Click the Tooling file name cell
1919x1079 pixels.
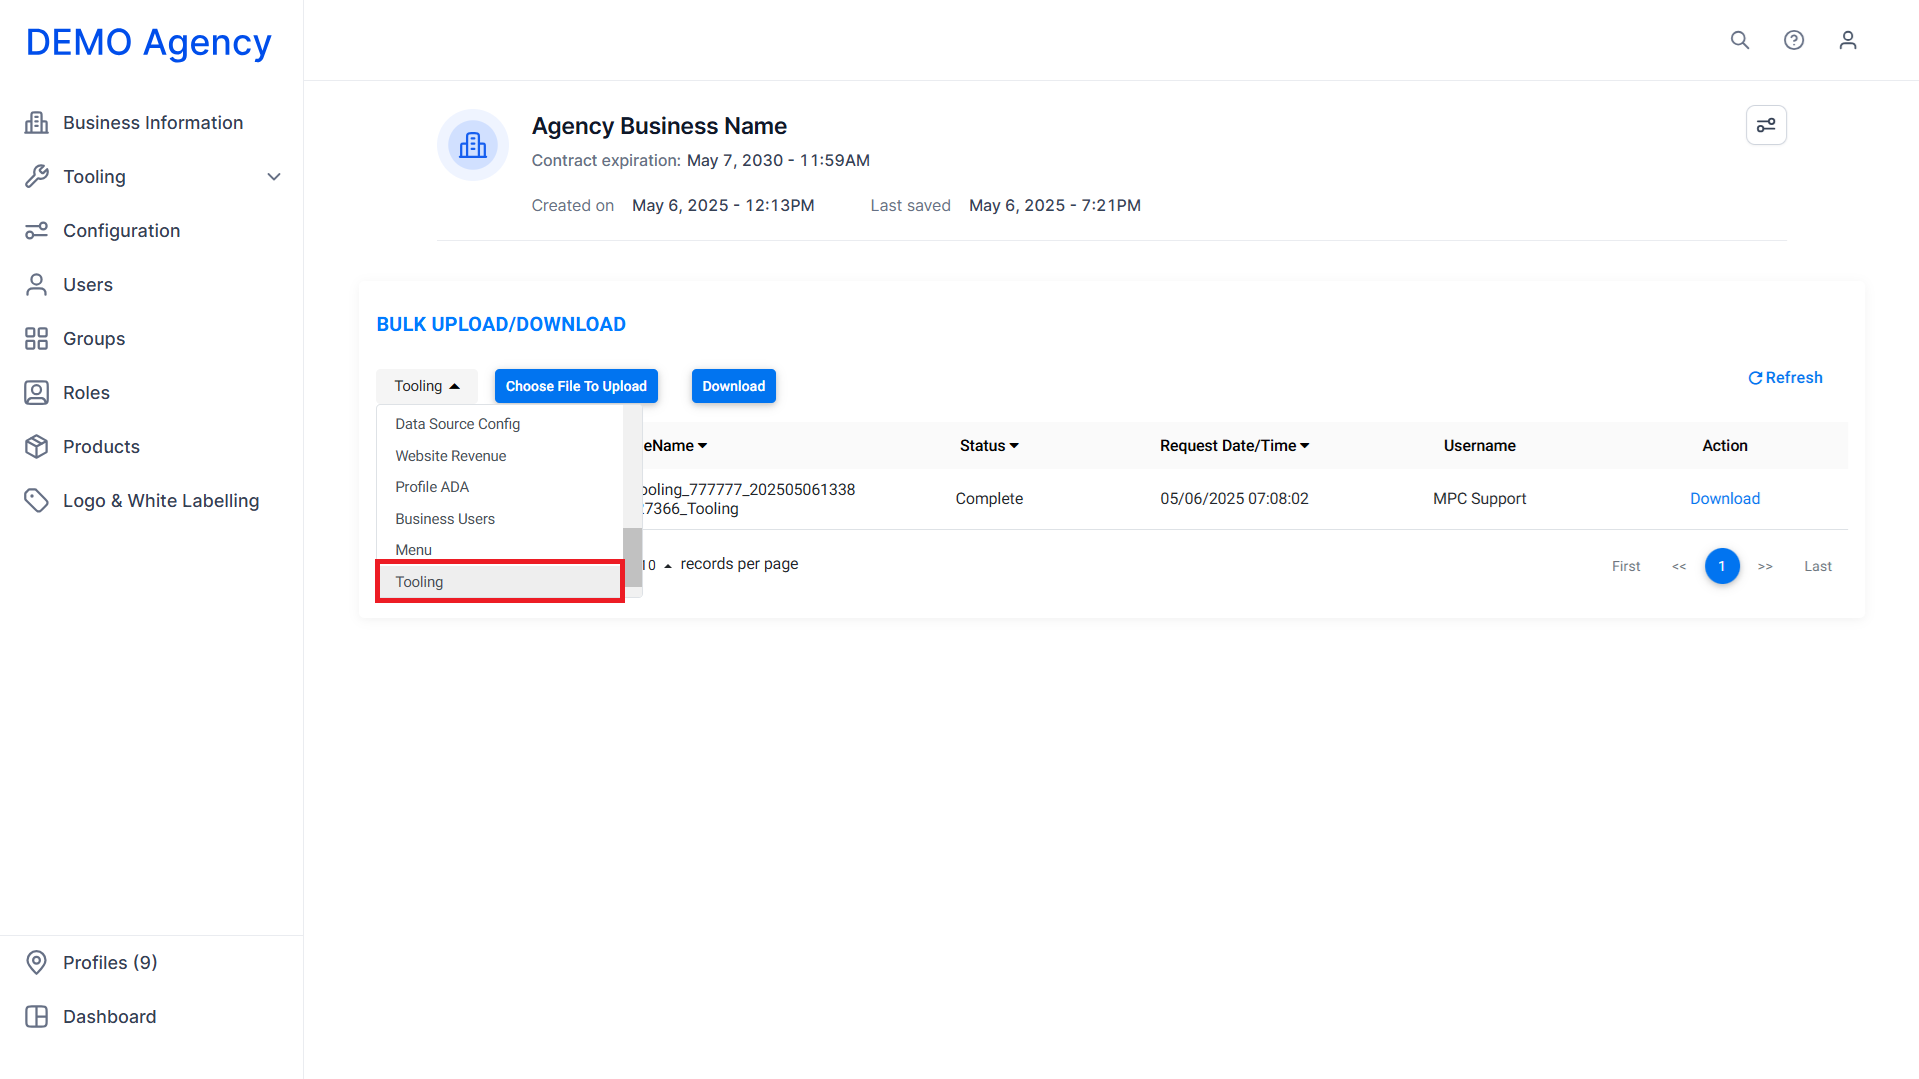click(748, 499)
